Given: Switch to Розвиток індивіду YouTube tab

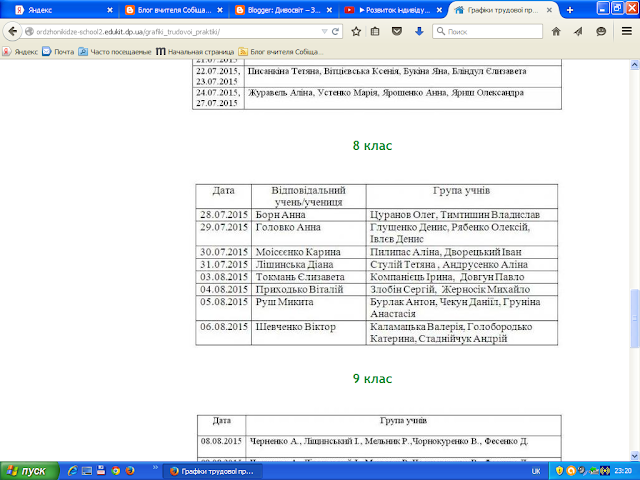Looking at the screenshot, I should point(392,10).
